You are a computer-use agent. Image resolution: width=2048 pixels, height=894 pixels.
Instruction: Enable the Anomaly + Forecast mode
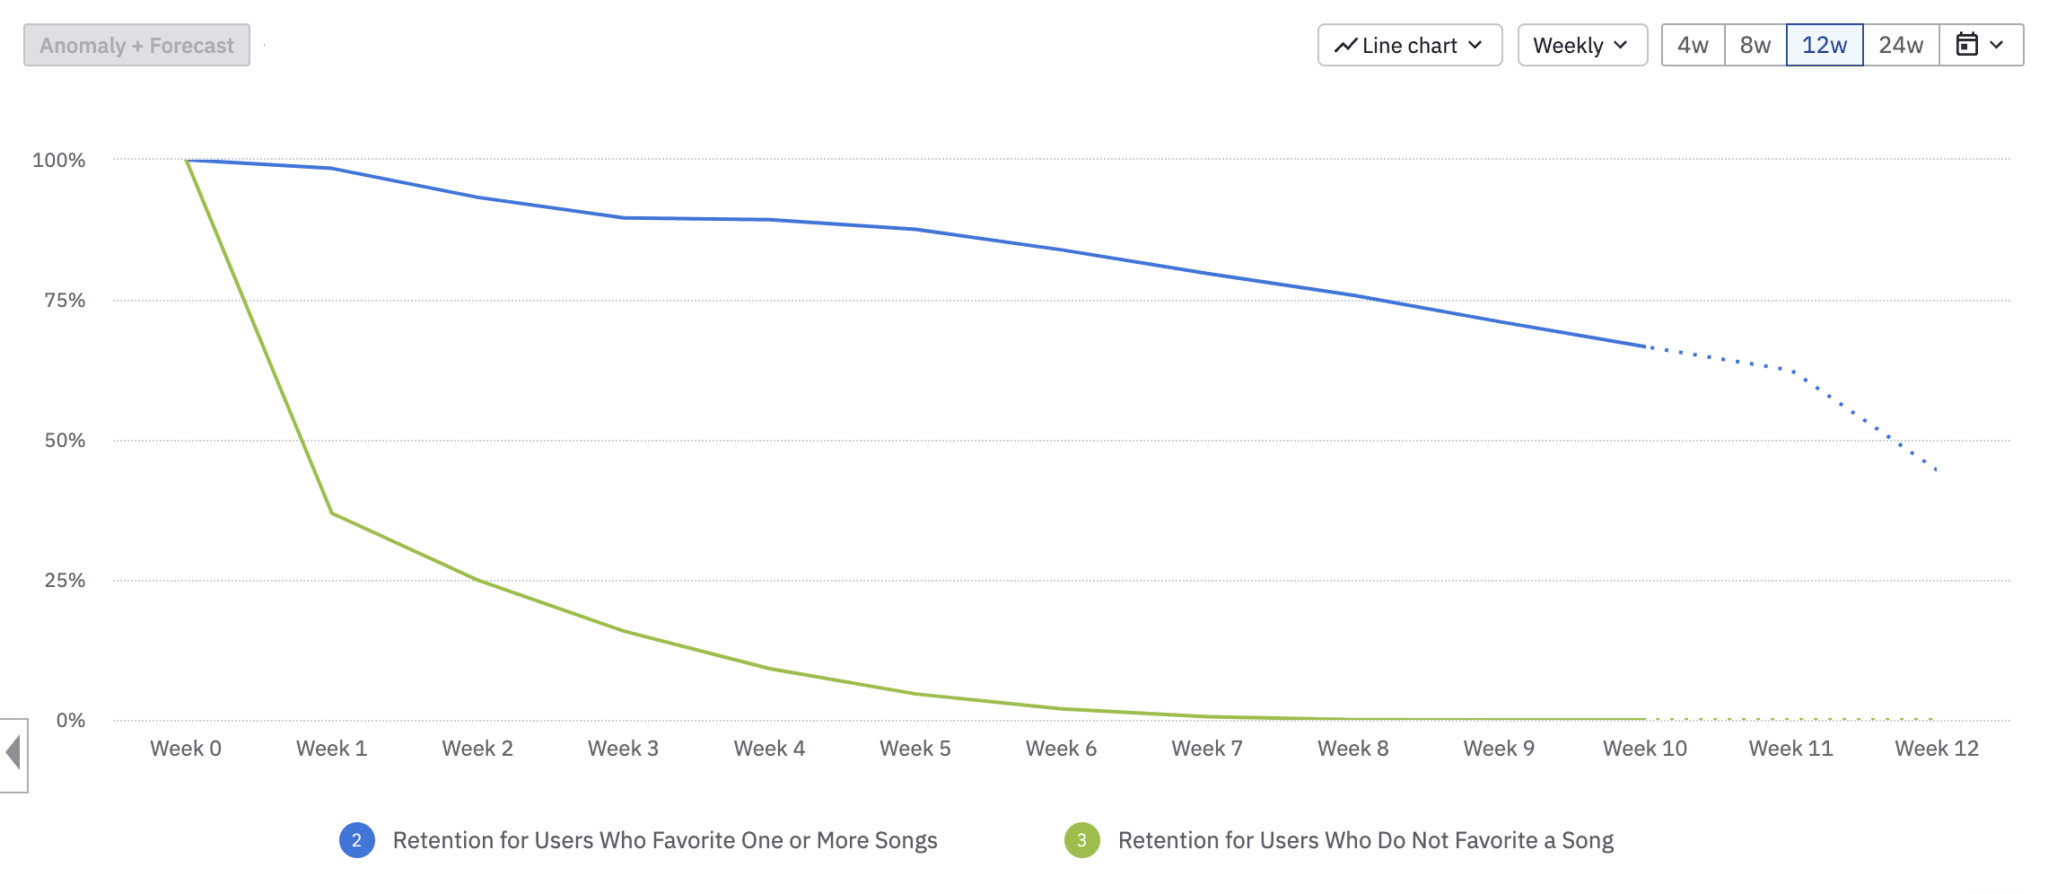click(x=135, y=44)
